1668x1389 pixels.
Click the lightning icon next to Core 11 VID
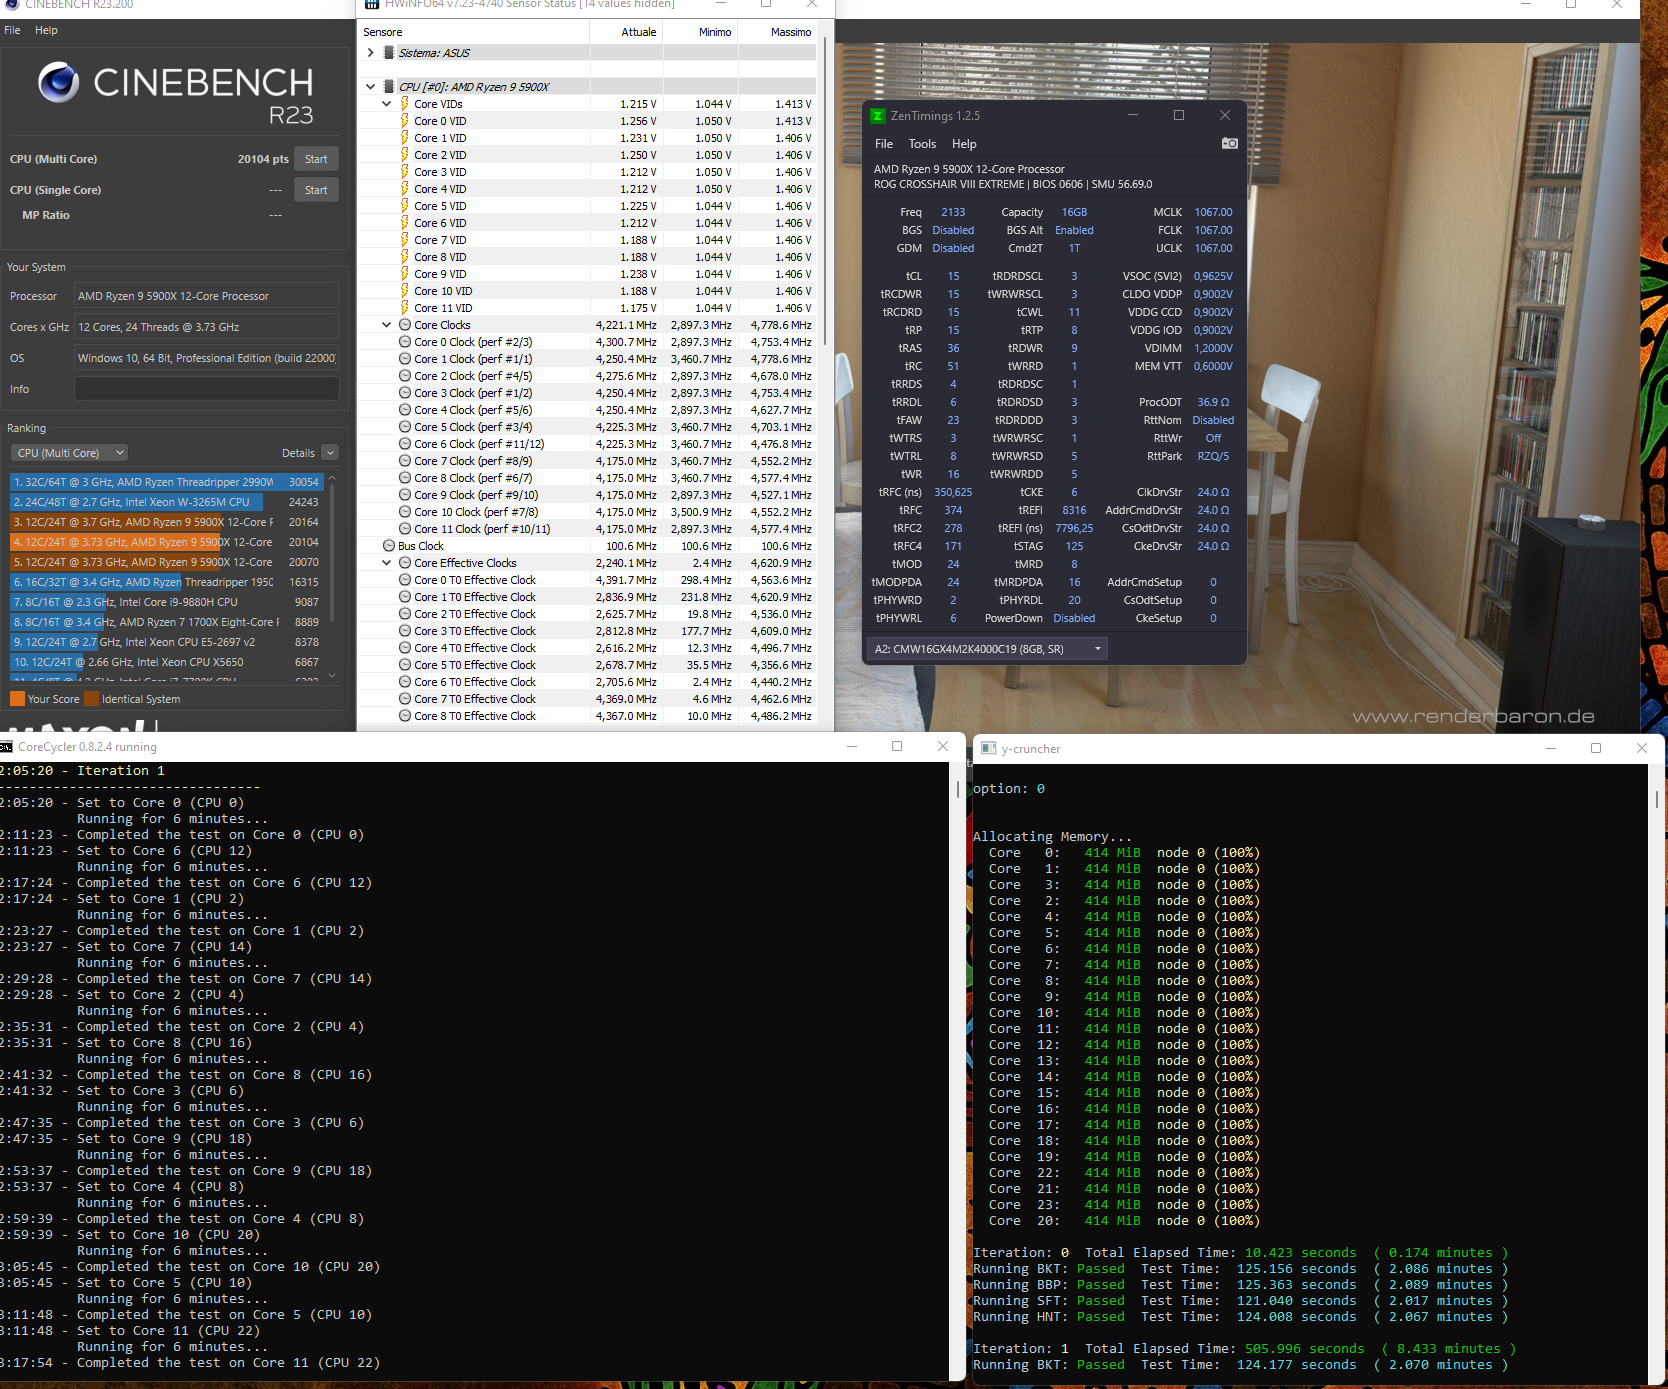coord(405,308)
